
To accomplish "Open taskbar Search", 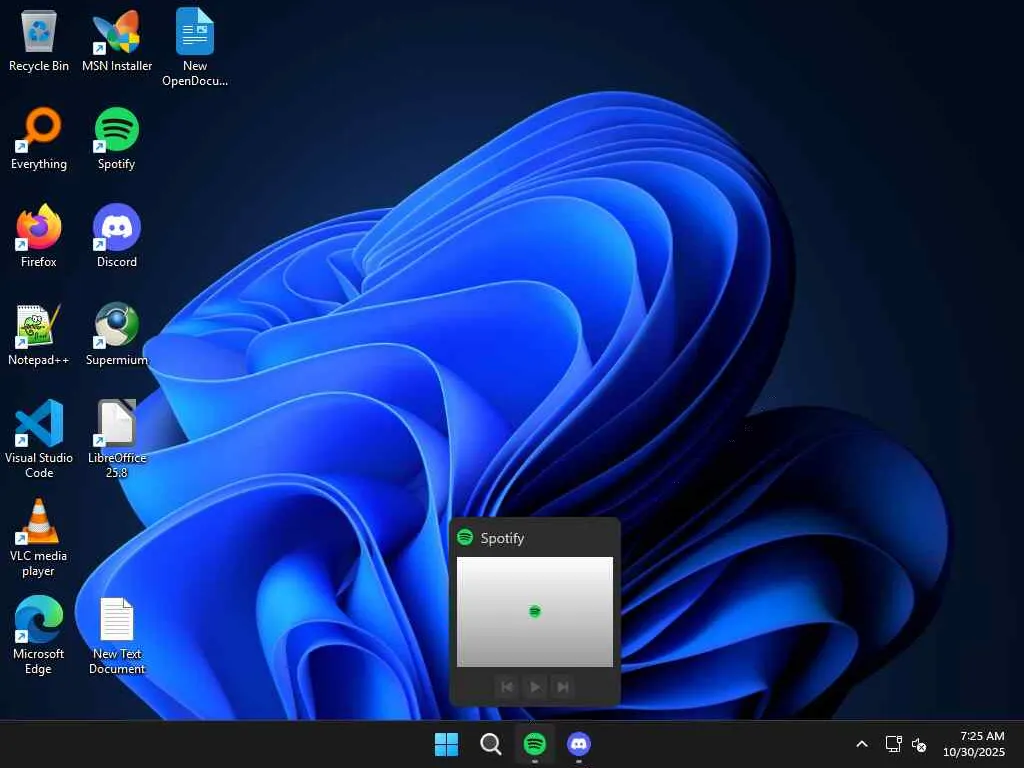I will (490, 744).
